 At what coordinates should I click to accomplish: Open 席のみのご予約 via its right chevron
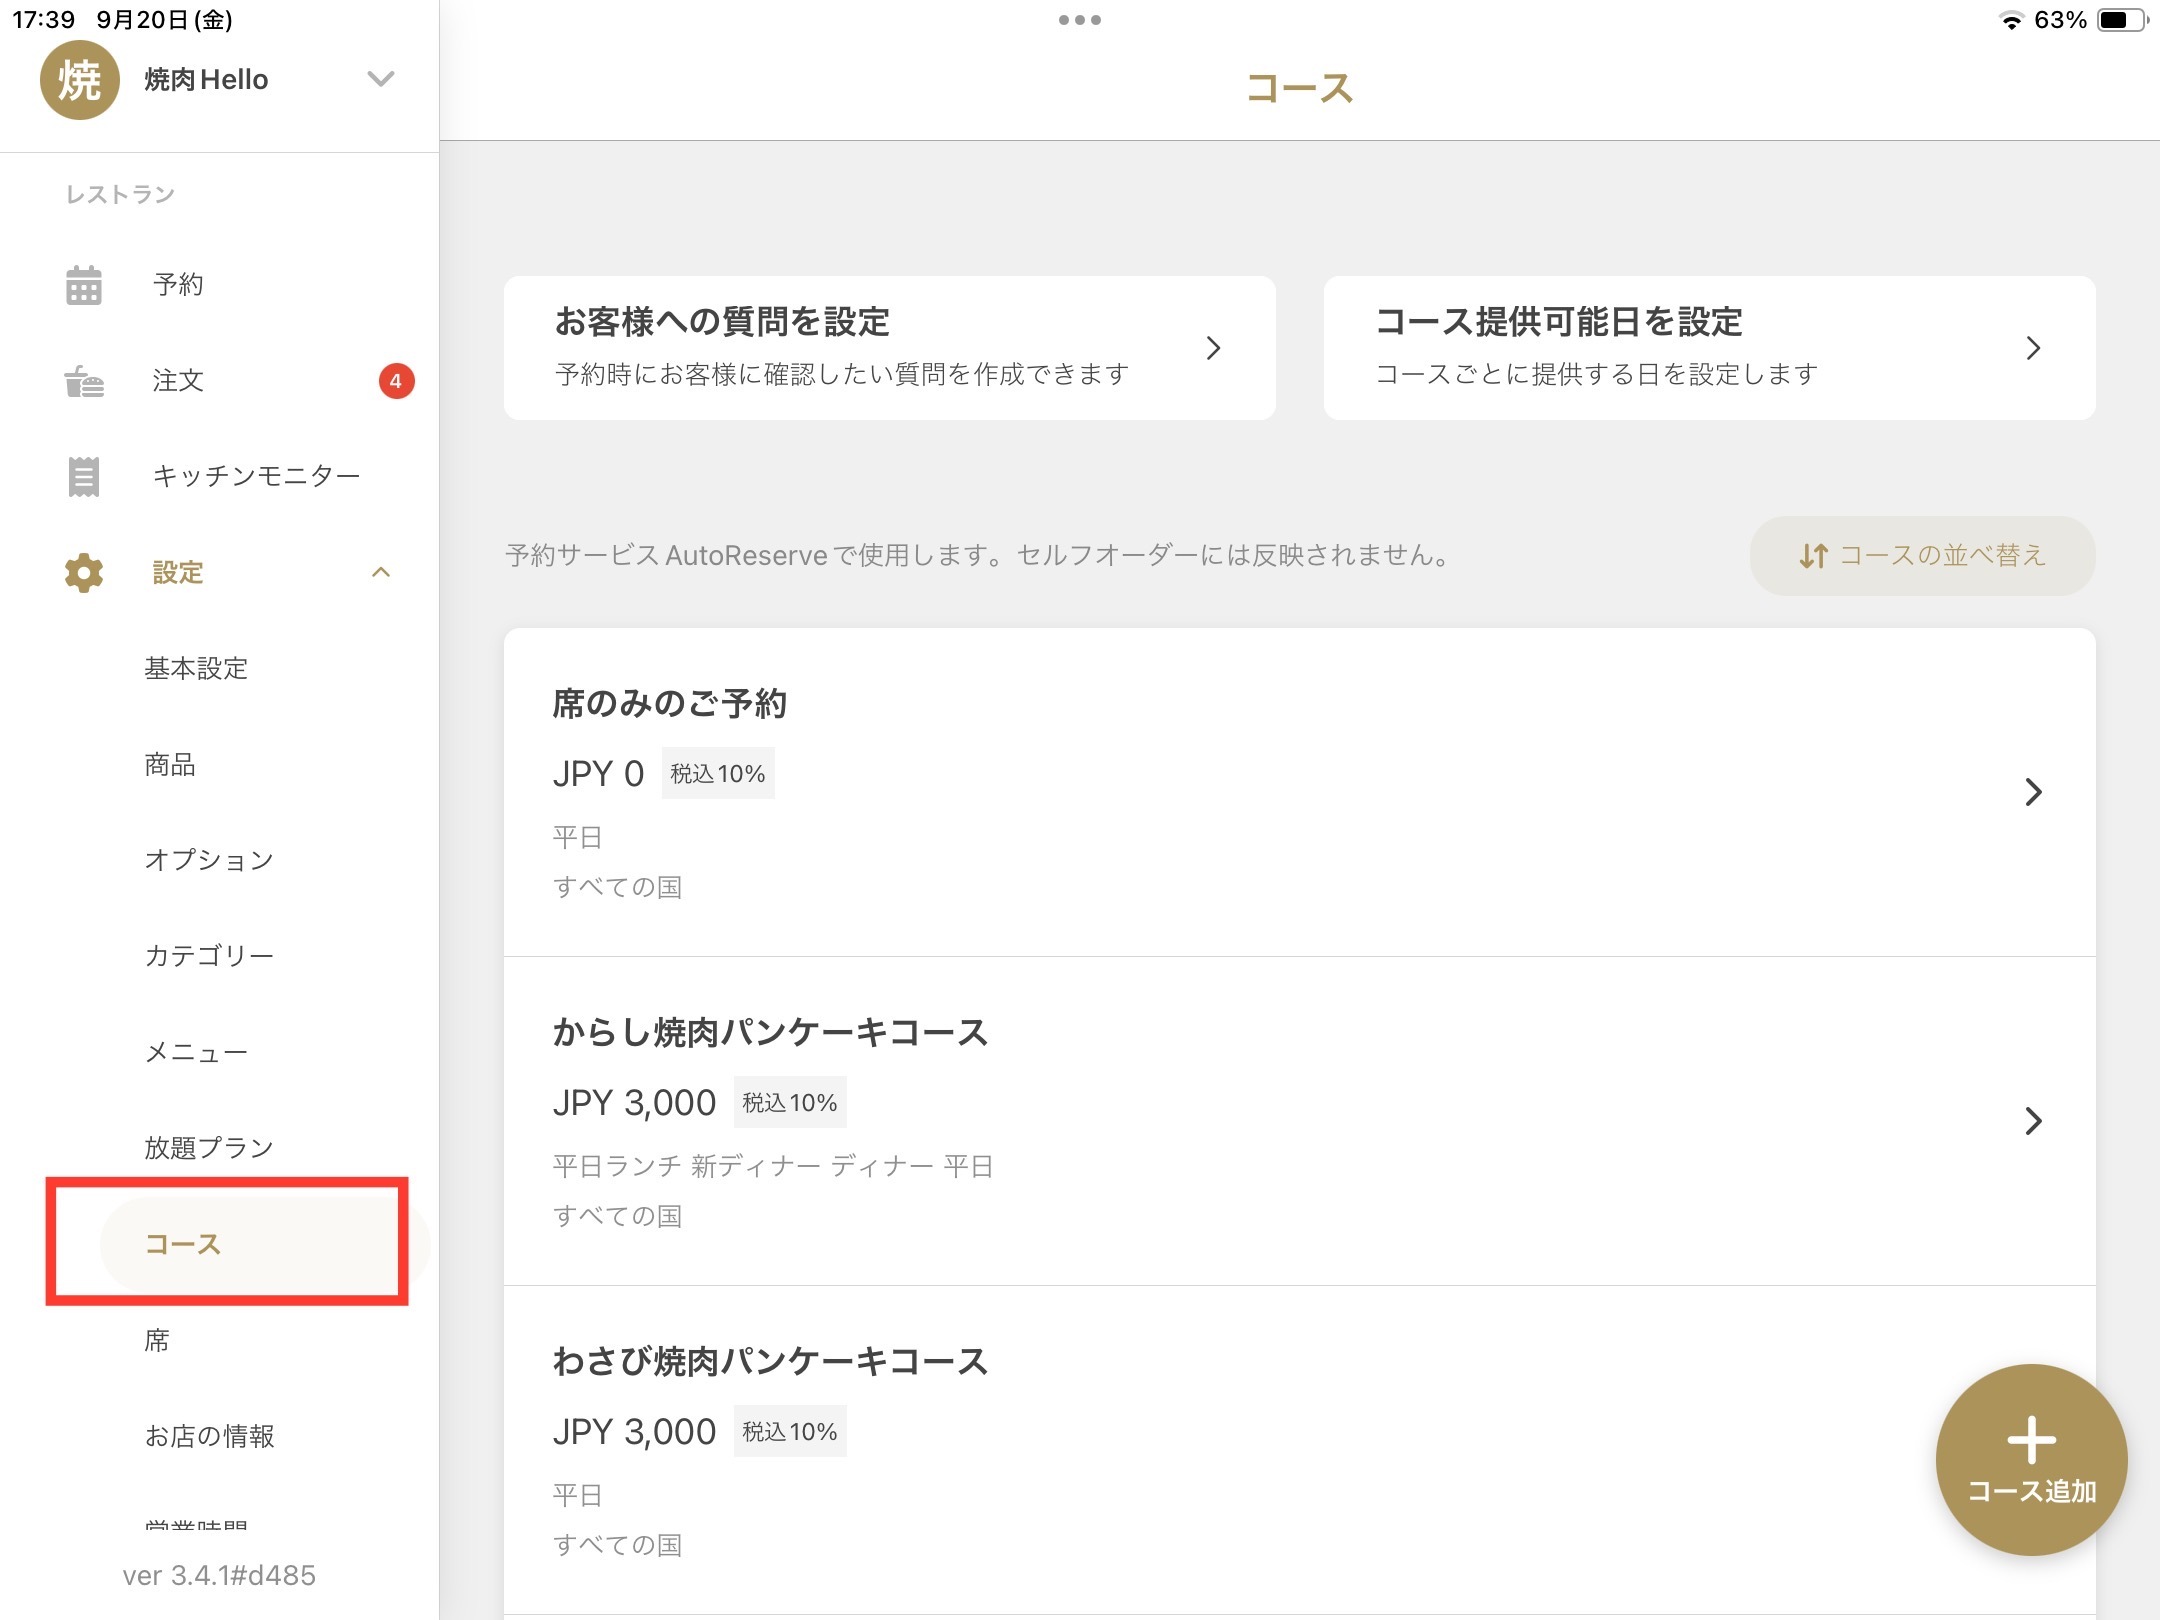(x=2032, y=792)
